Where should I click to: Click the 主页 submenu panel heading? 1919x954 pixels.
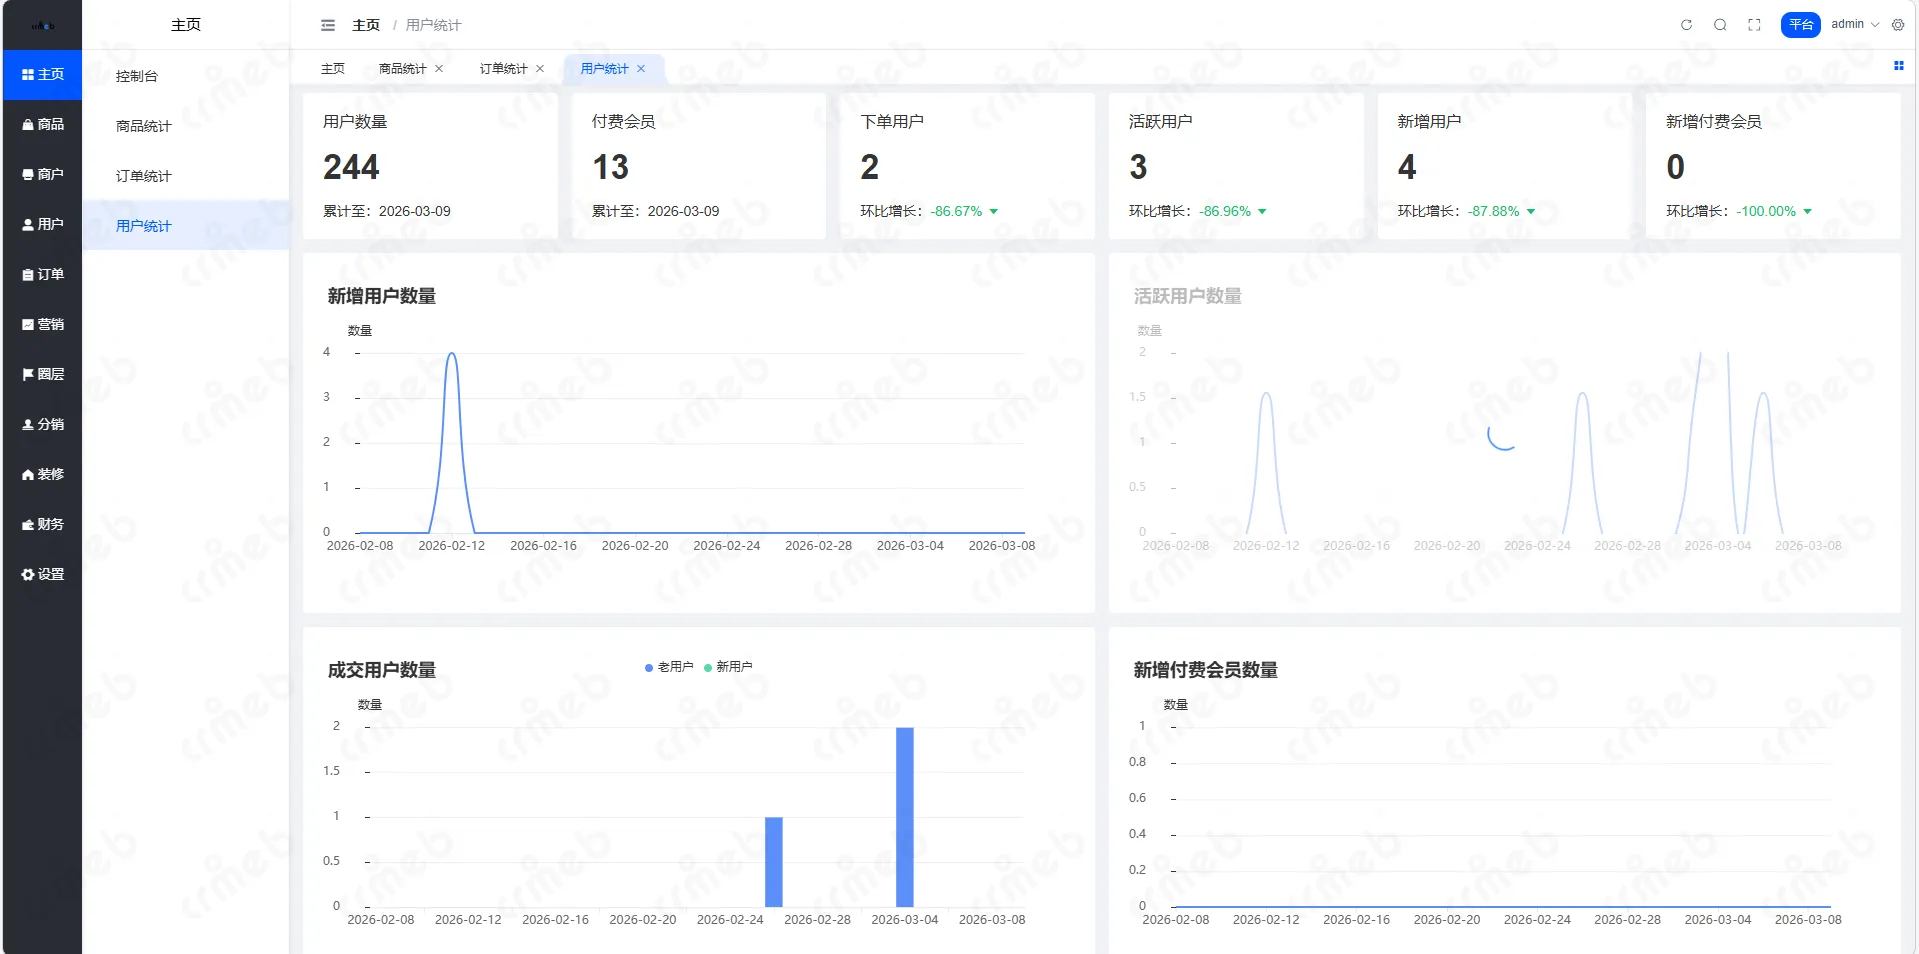coord(186,25)
